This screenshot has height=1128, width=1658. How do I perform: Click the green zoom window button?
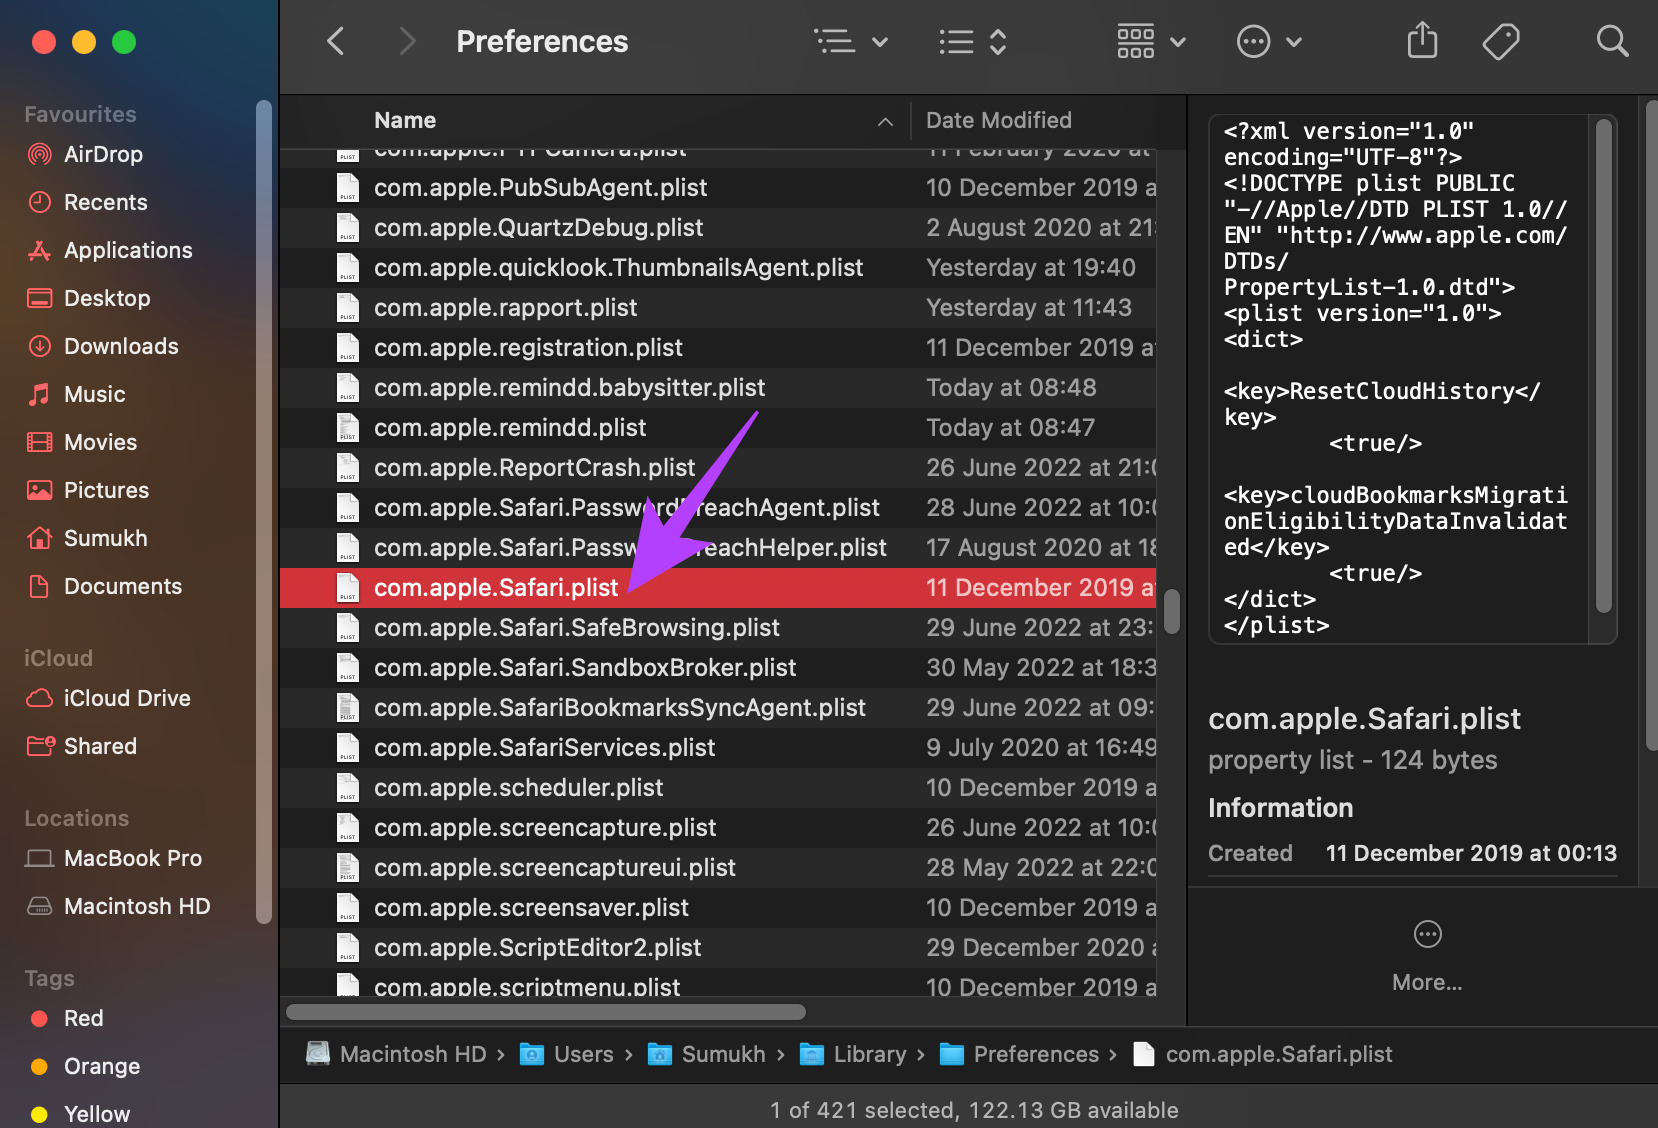(124, 42)
